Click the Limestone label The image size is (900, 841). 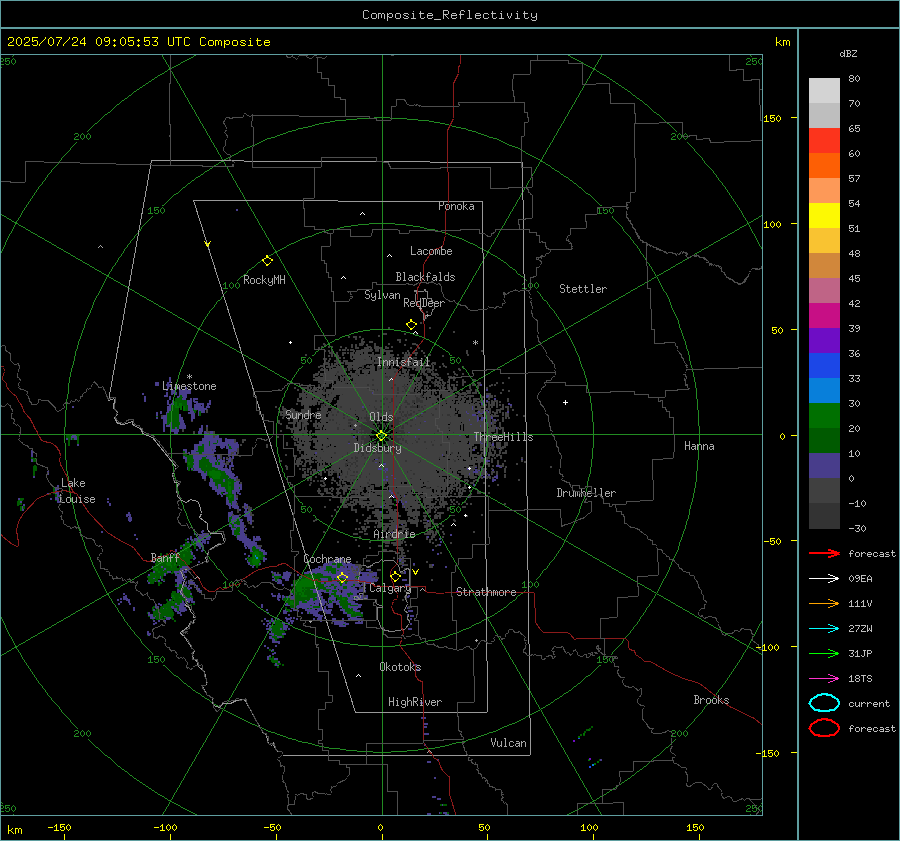pyautogui.click(x=189, y=386)
